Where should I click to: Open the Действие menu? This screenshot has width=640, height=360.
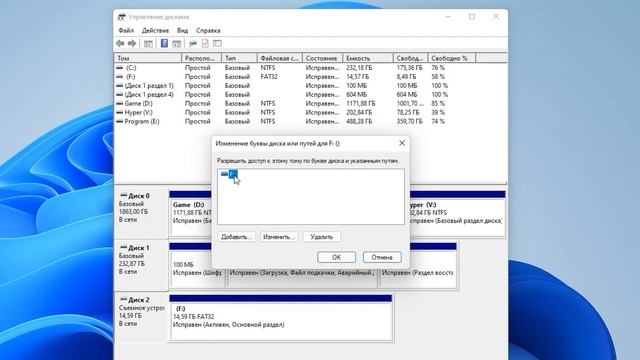coord(155,31)
